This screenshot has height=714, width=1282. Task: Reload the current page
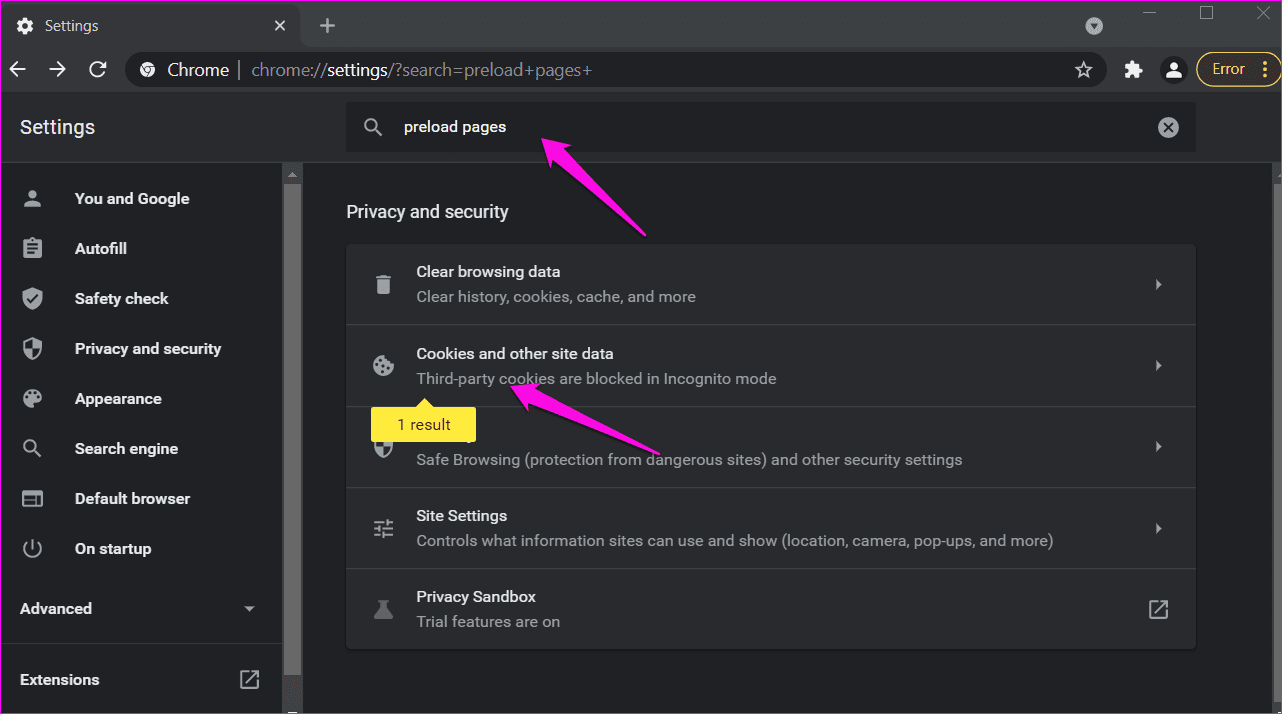[x=98, y=69]
